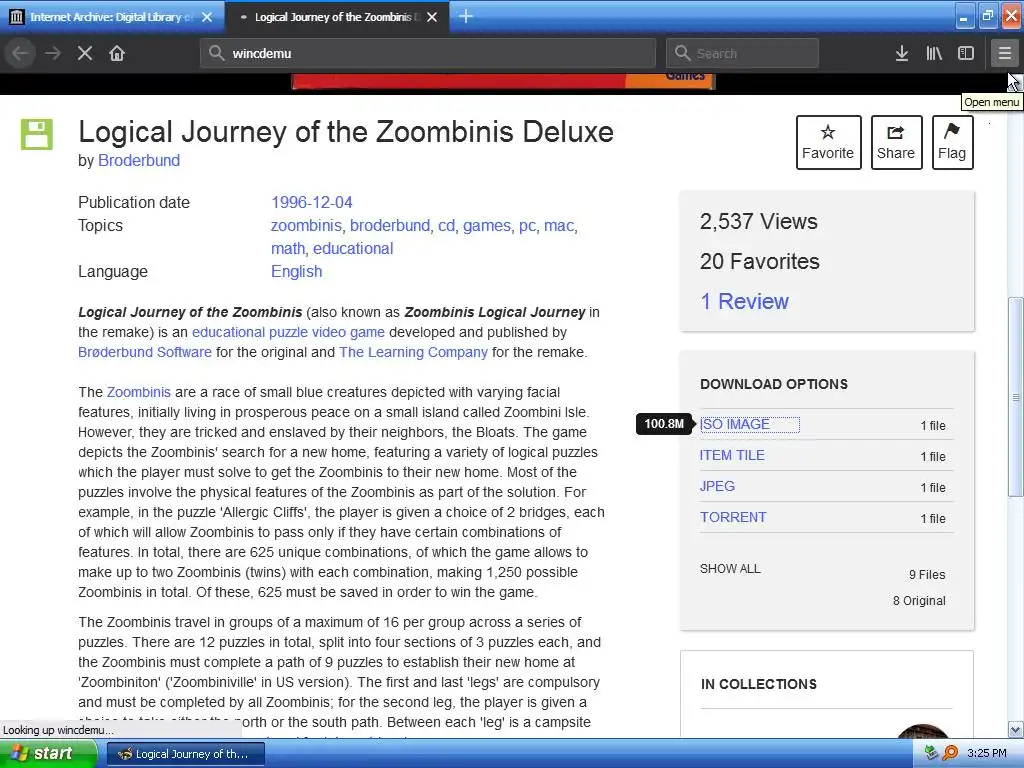Open a new tab with plus icon

466,16
